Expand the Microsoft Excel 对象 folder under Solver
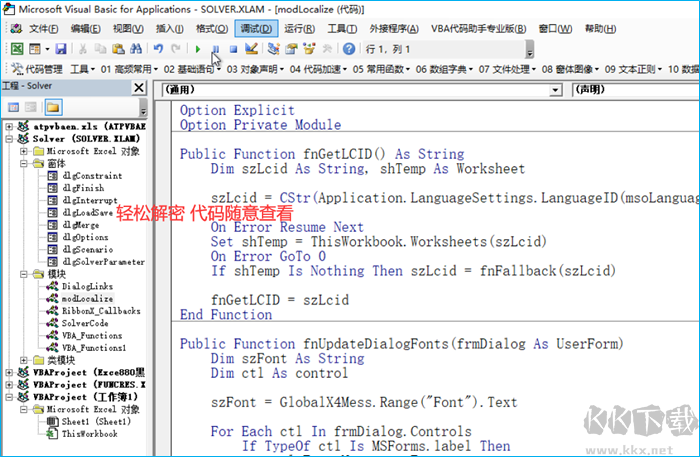 point(24,151)
